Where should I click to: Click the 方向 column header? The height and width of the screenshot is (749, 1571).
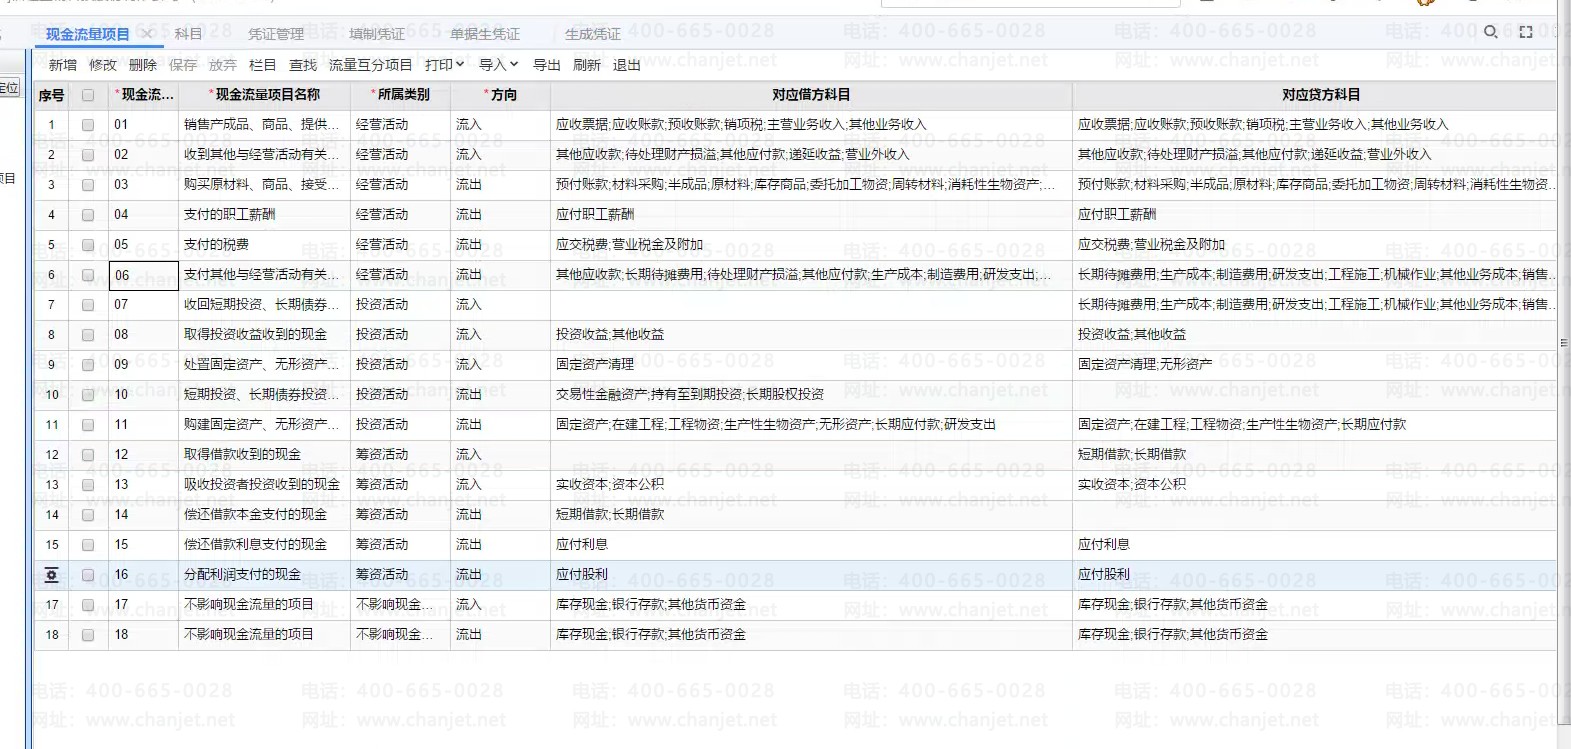(x=501, y=95)
